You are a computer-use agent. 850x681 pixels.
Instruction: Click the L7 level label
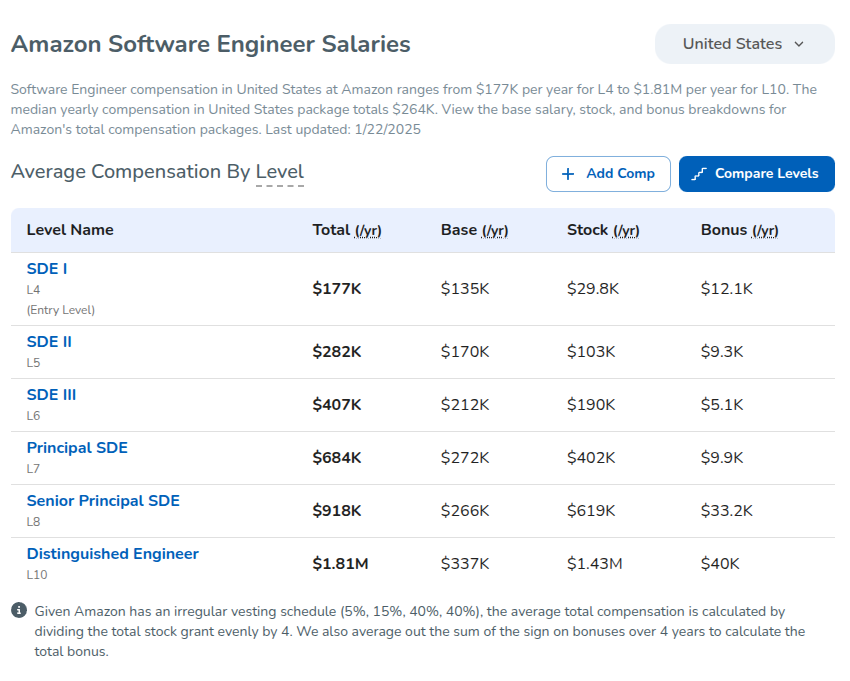(x=34, y=469)
